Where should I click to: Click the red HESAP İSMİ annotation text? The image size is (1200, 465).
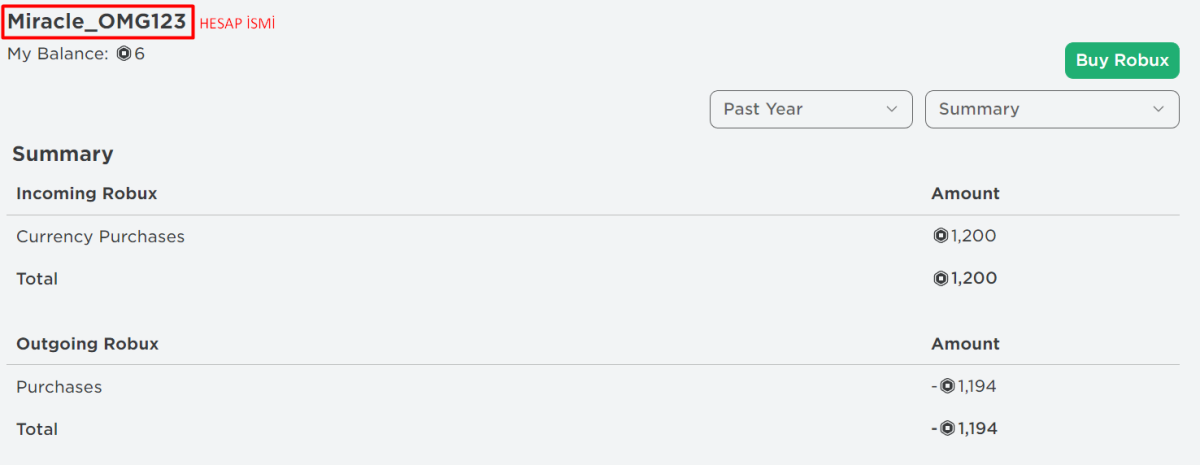pos(237,24)
